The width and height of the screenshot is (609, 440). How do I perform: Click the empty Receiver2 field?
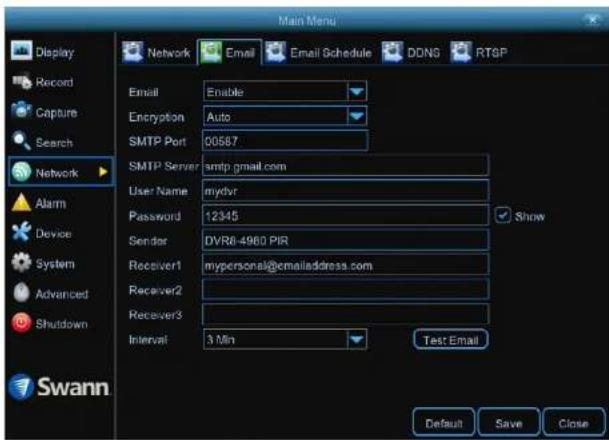click(345, 290)
